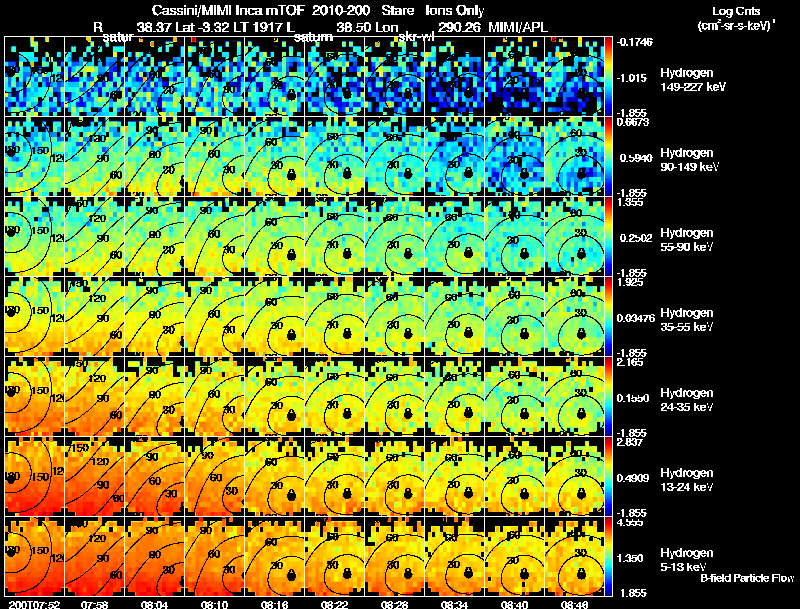Click the color scale bar for 90-149 keV row
The width and height of the screenshot is (800, 609).
pos(608,157)
